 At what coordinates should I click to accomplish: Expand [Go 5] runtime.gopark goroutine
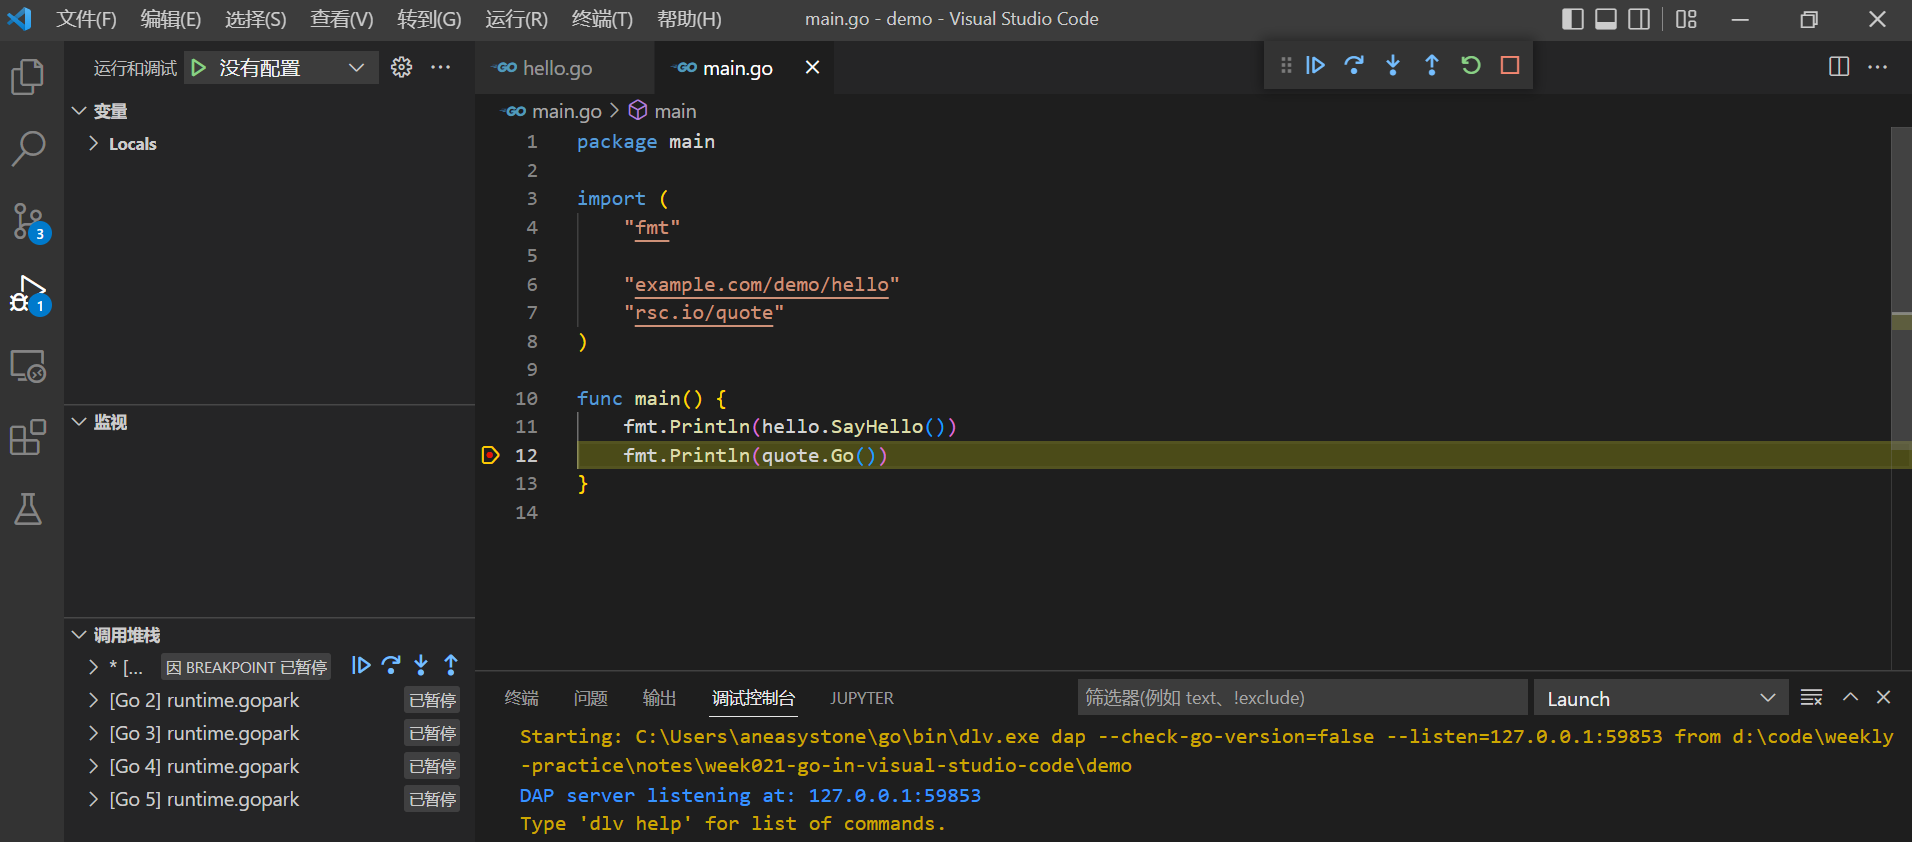pyautogui.click(x=93, y=799)
